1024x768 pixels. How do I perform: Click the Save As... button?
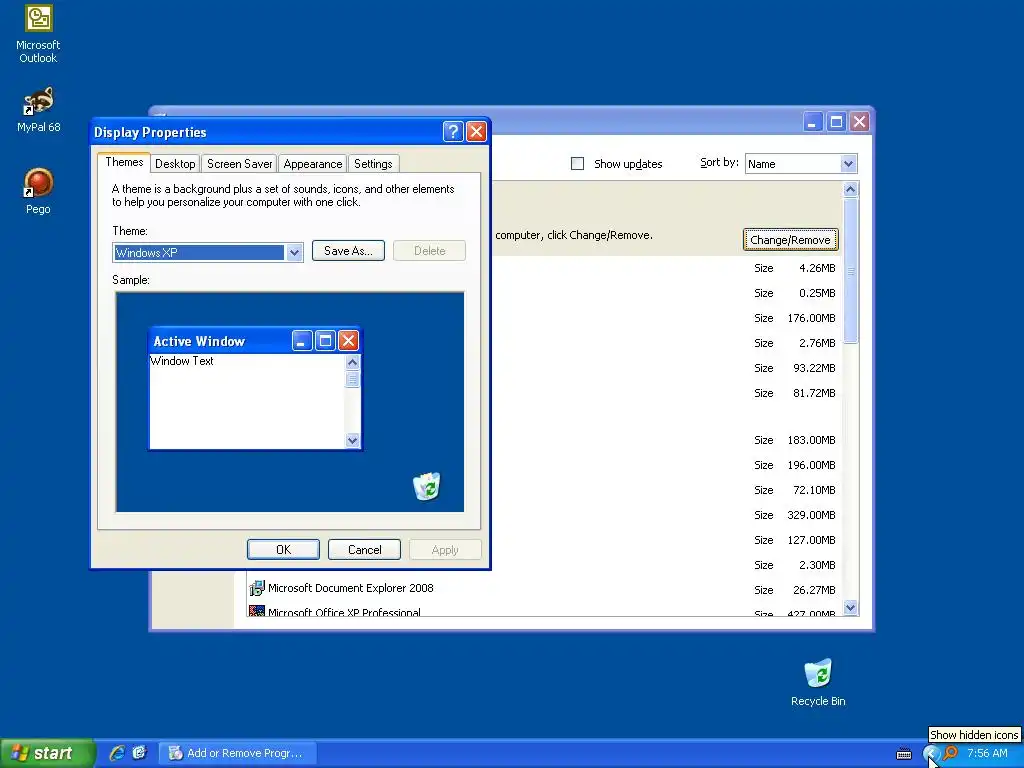[348, 251]
